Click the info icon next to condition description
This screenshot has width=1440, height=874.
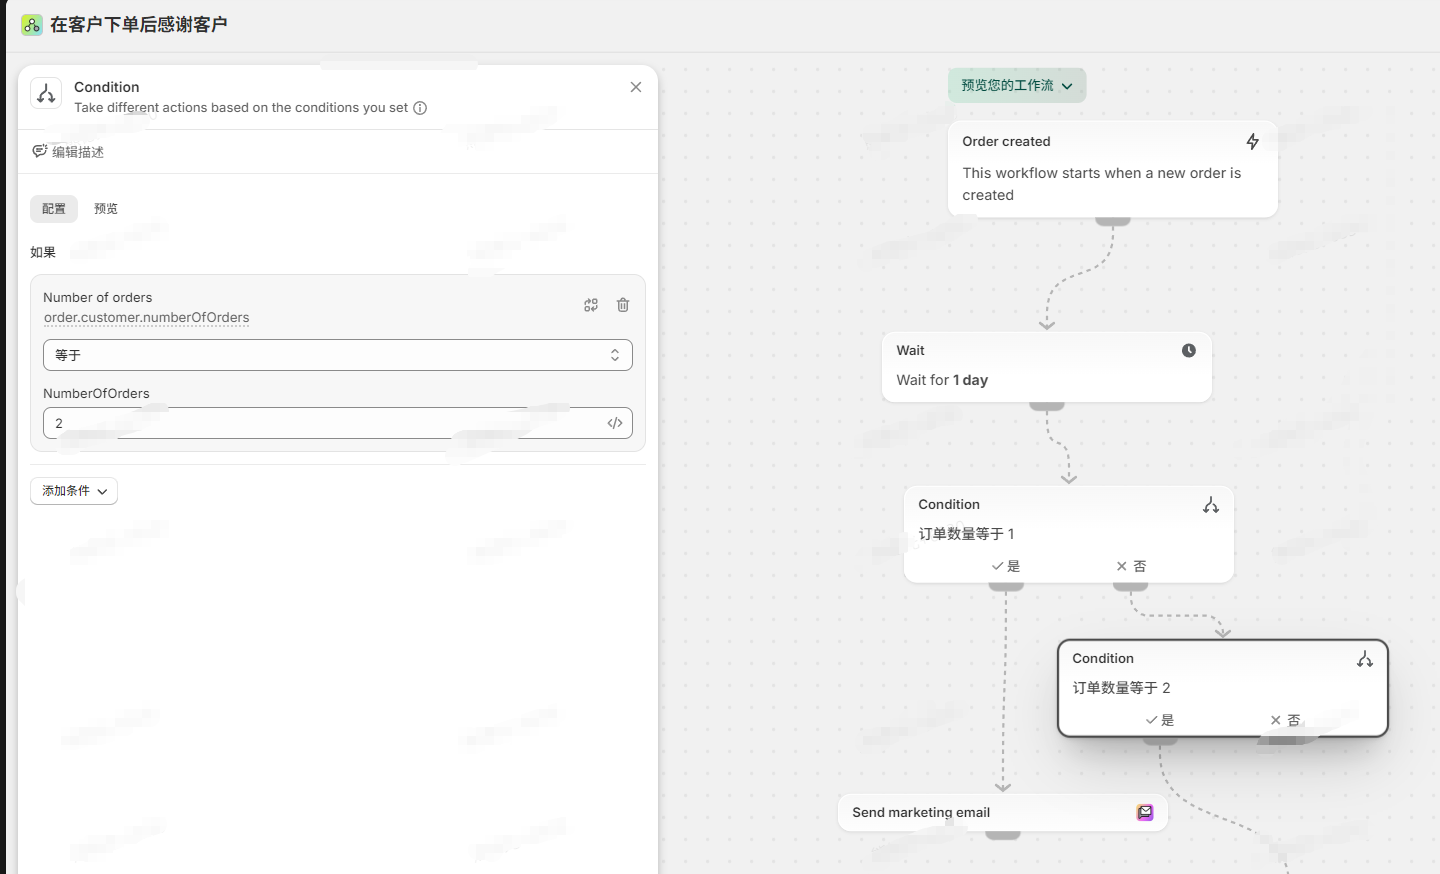[x=420, y=108]
